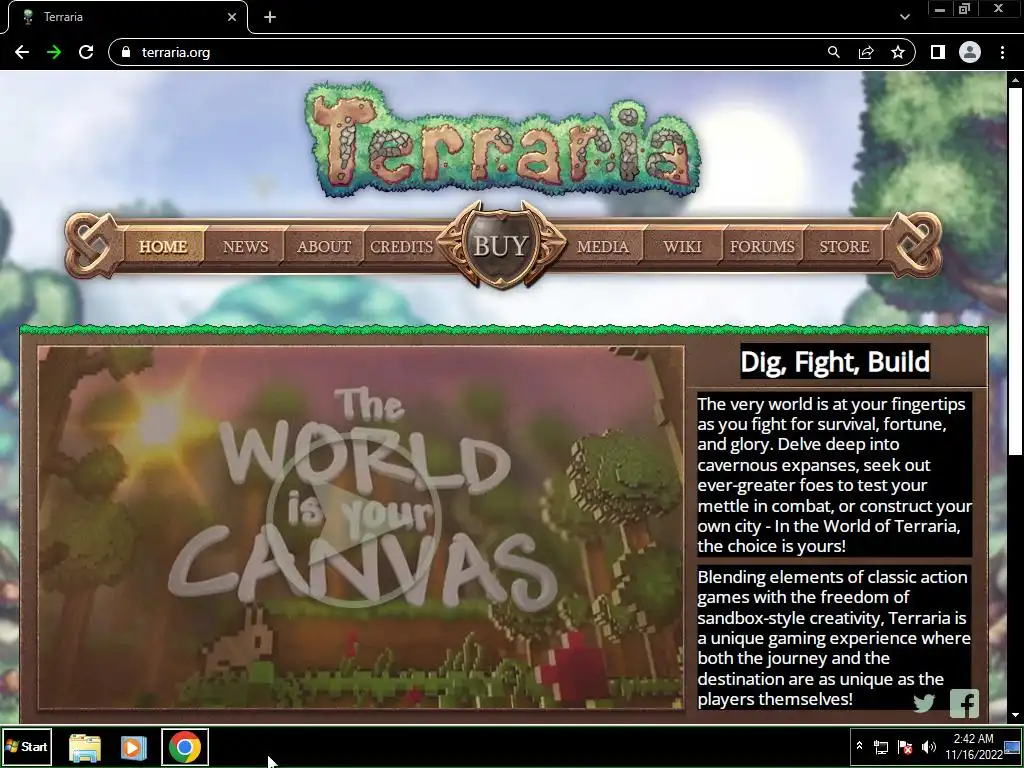
Task: Open the ABOUT nav item
Action: point(324,246)
